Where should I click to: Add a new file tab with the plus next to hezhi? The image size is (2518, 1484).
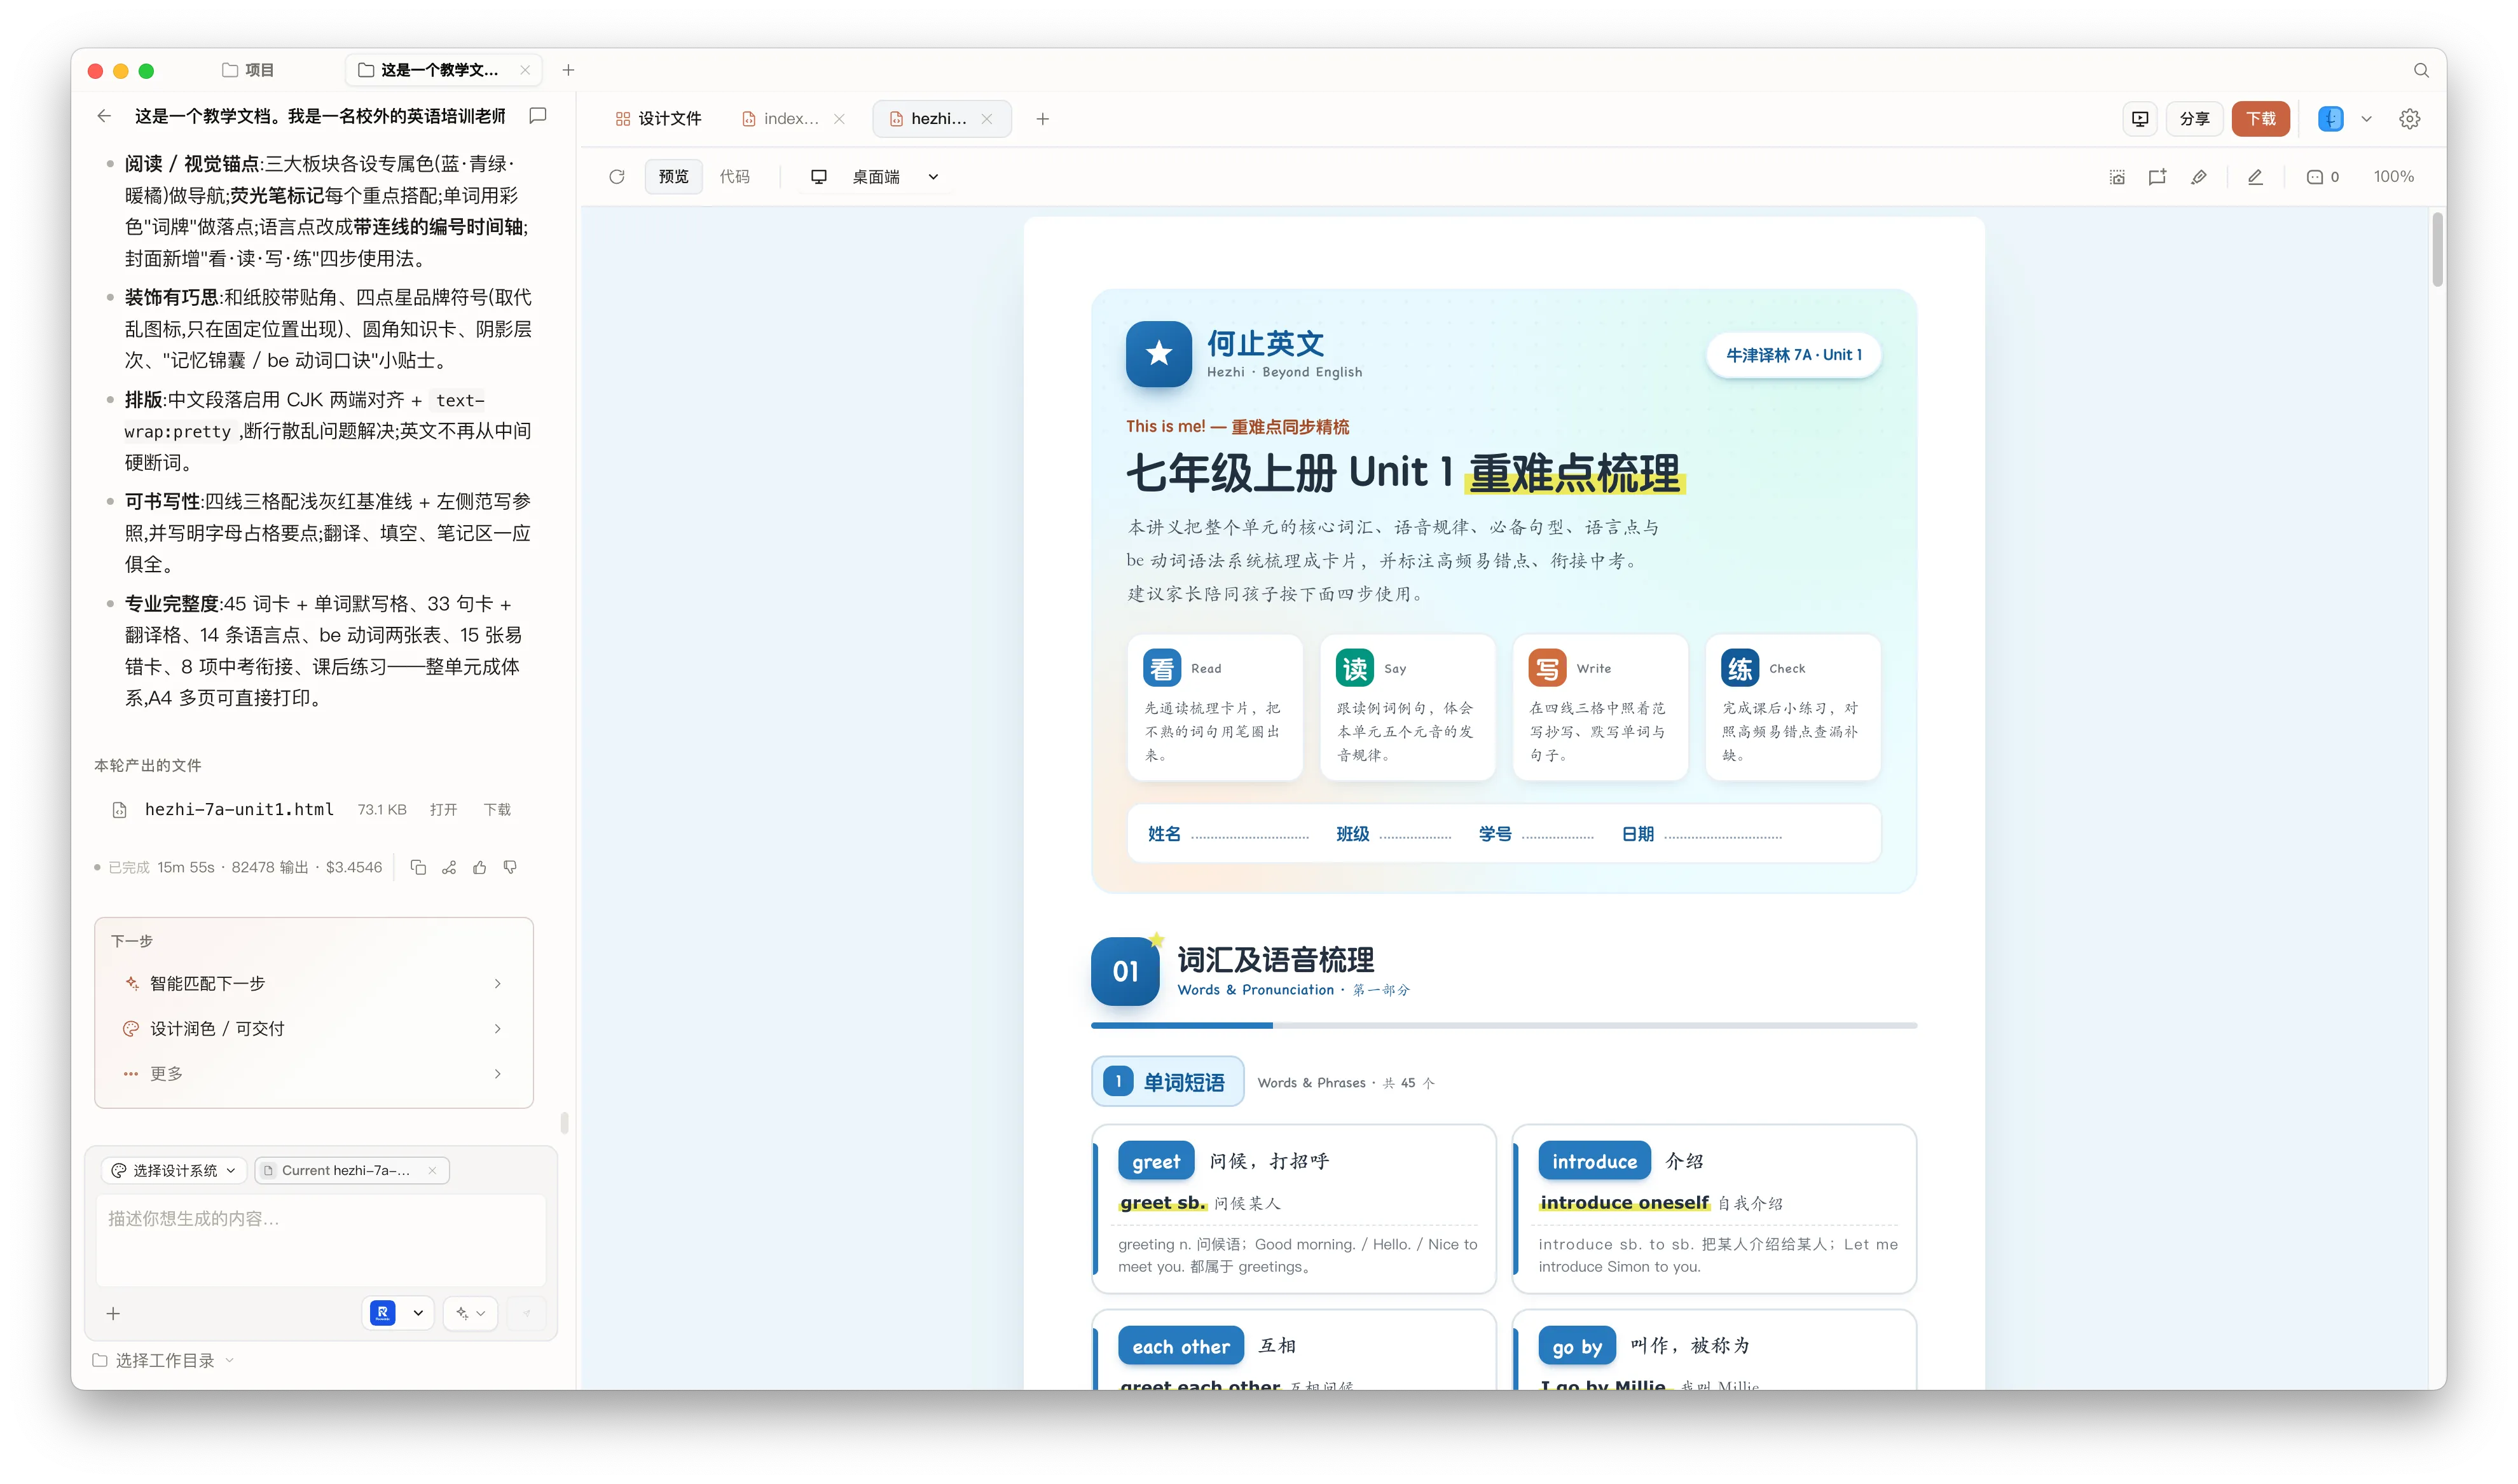(1043, 119)
